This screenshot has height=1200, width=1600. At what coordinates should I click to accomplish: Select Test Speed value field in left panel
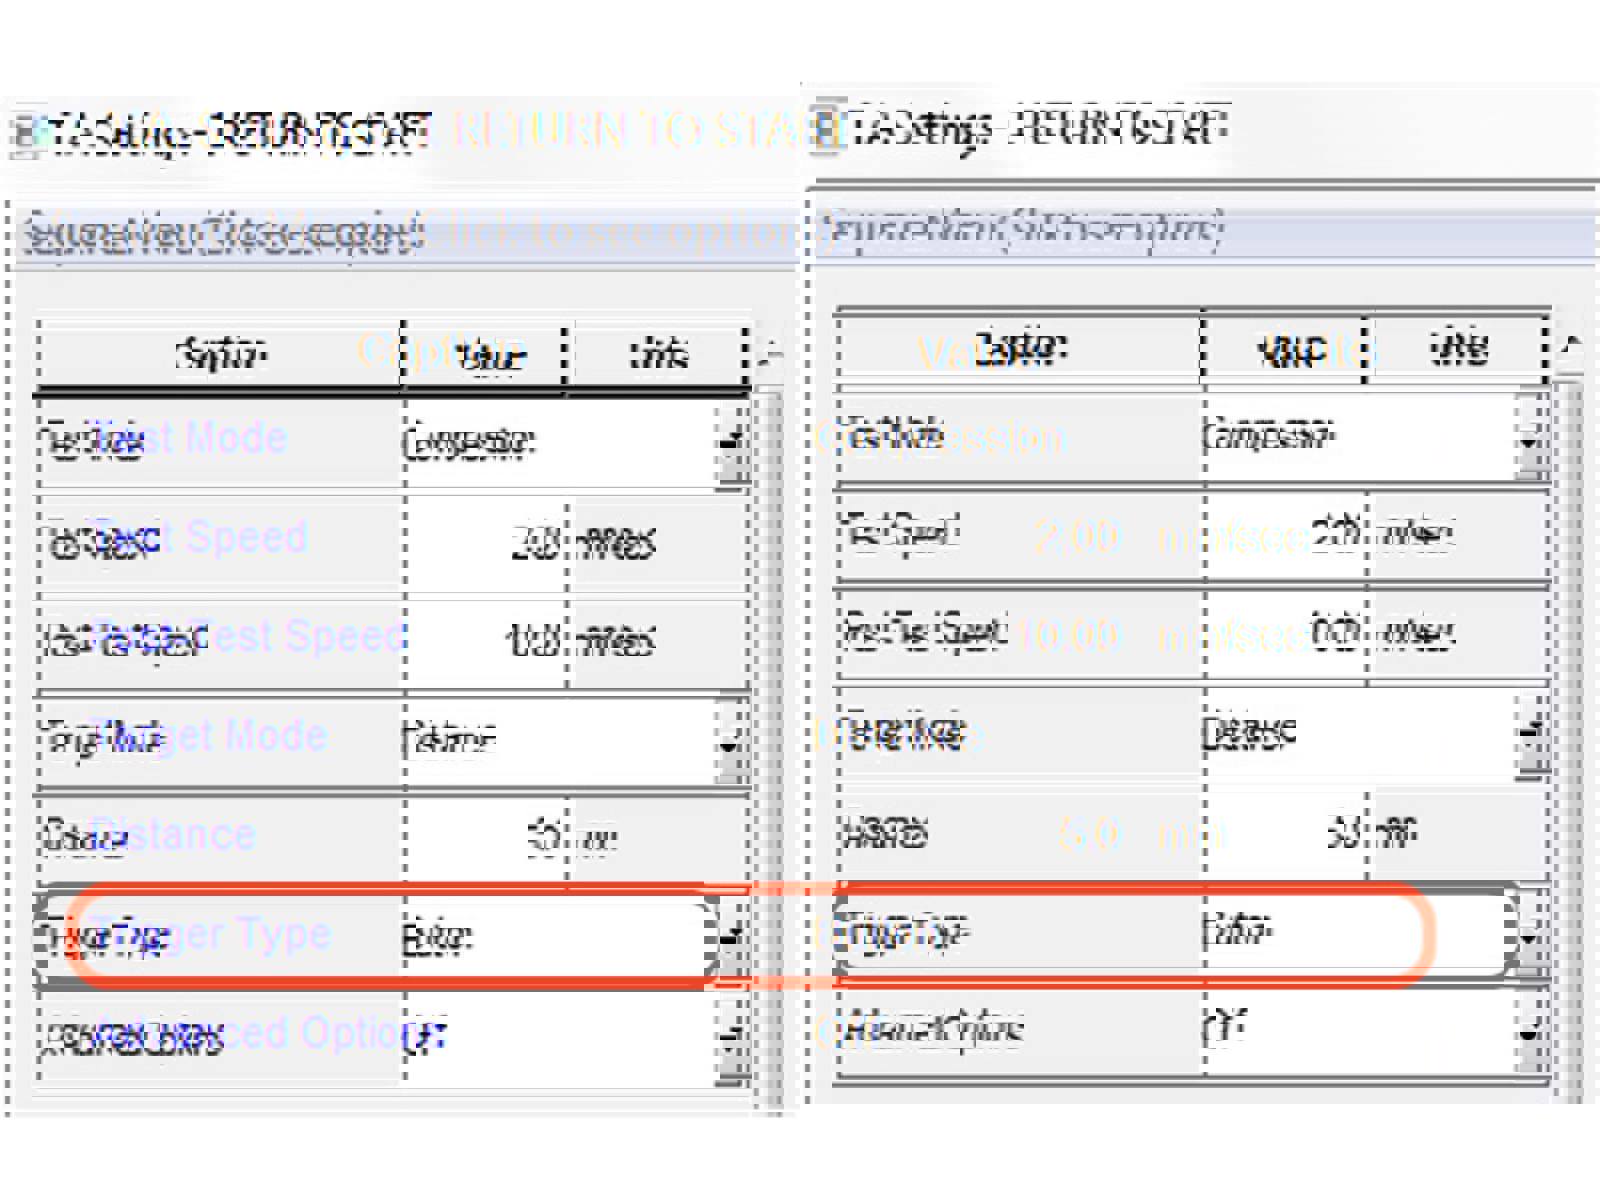pos(485,543)
